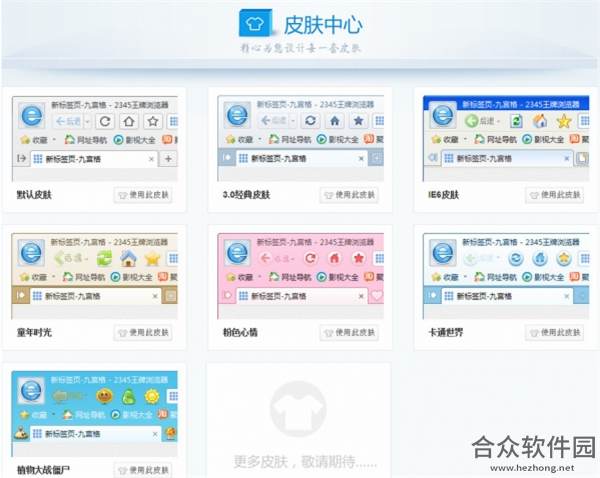Click the star circle icon in 卡通世界 preview
The image size is (600, 478).
coord(564,258)
